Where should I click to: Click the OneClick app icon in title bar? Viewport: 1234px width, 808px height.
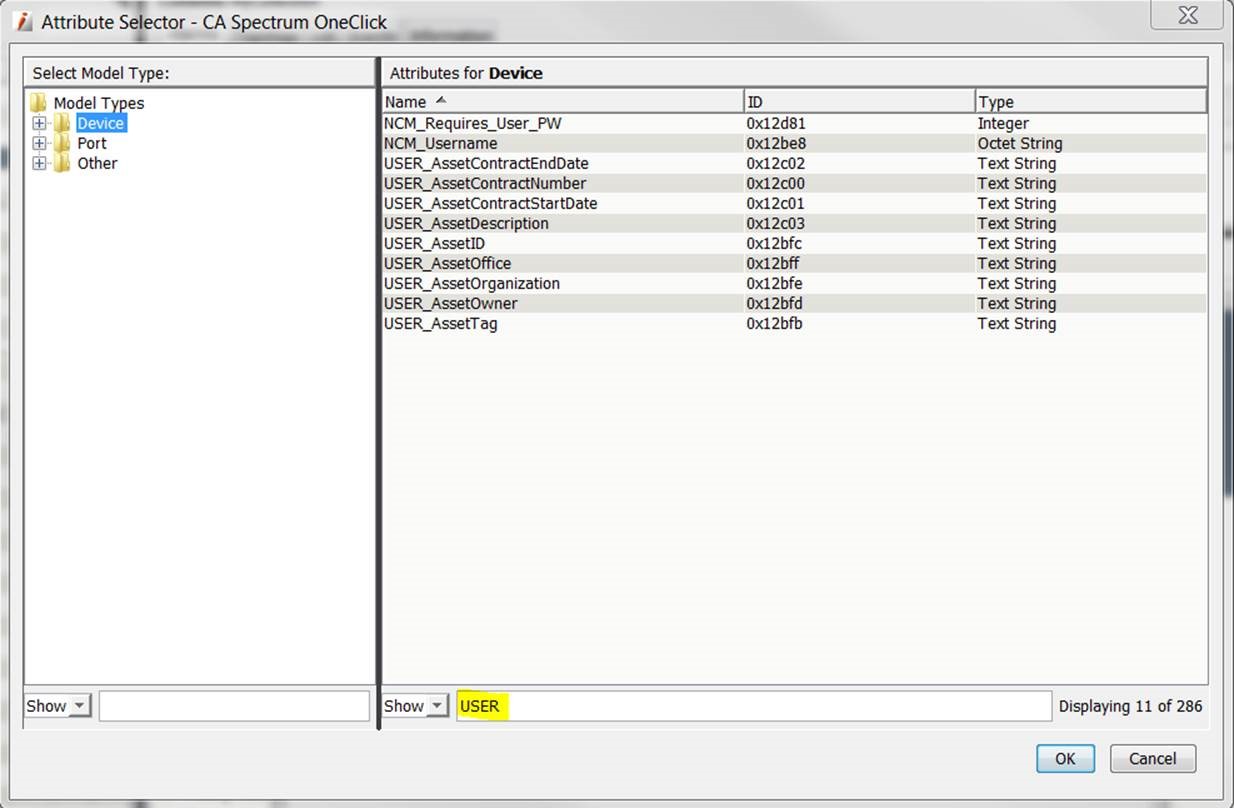coord(24,21)
